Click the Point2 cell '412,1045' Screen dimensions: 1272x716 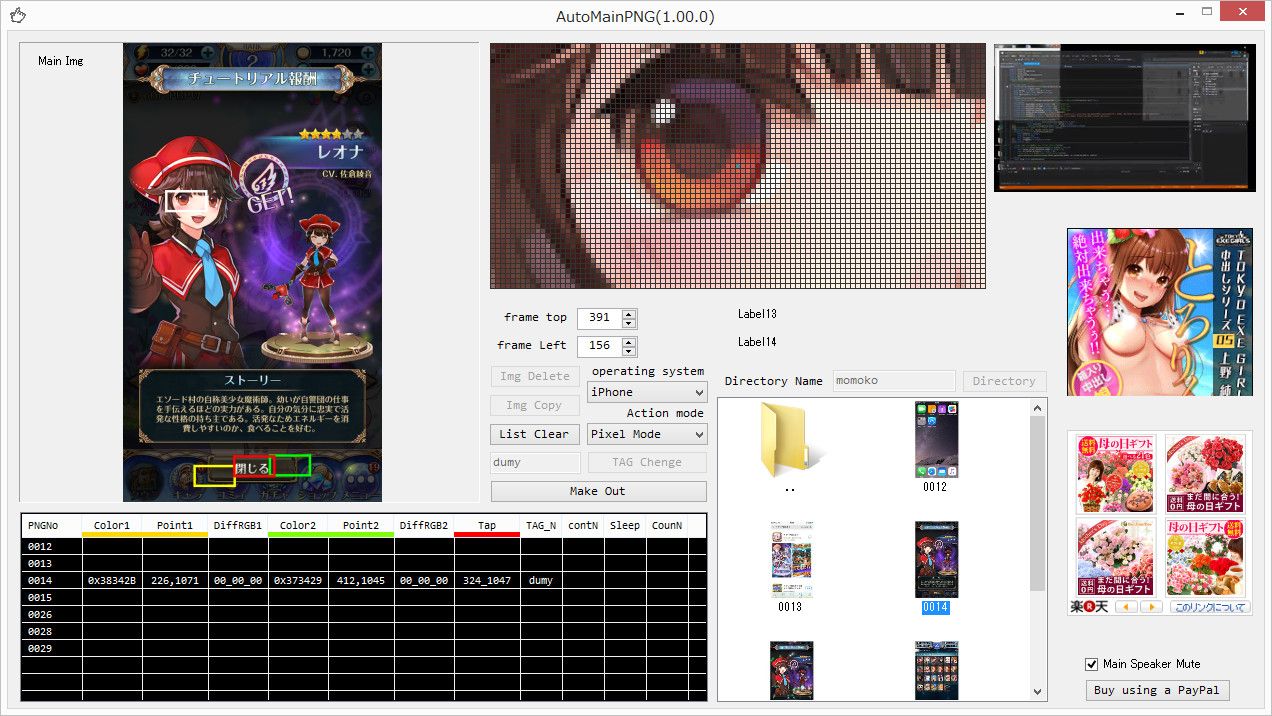361,581
